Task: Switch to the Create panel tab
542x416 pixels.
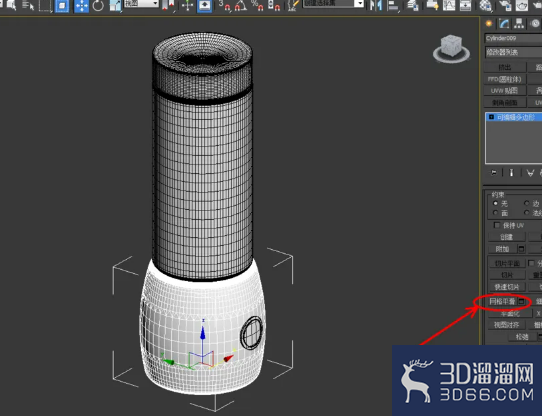Action: tap(489, 23)
